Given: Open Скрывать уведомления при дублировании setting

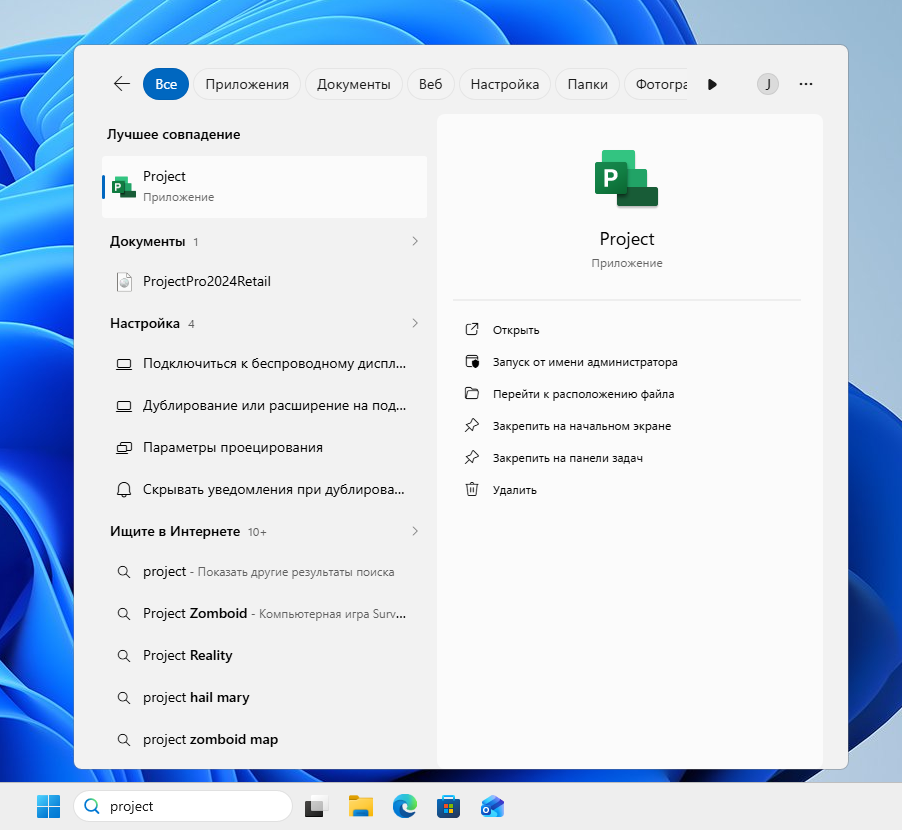Looking at the screenshot, I should (264, 489).
